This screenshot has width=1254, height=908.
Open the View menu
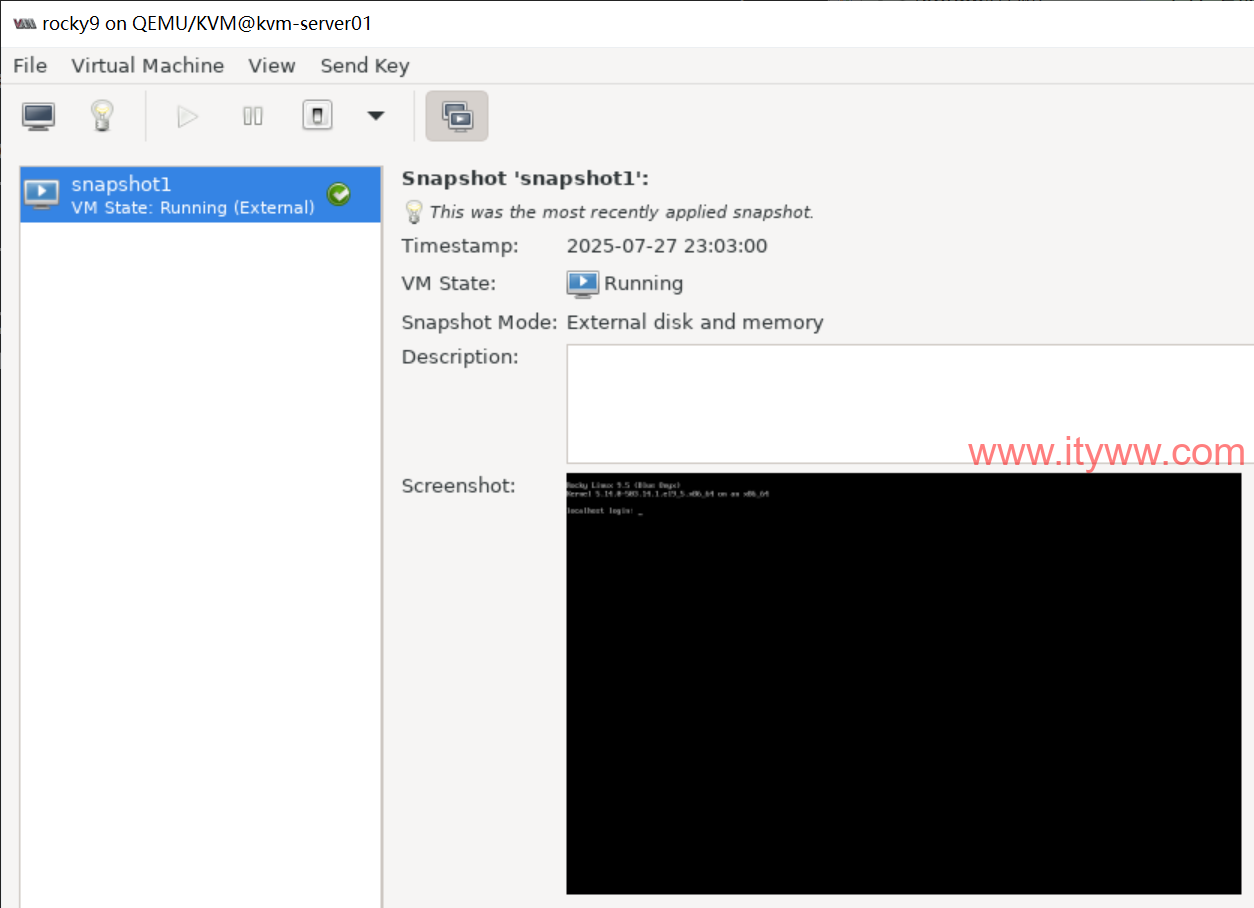pos(272,66)
